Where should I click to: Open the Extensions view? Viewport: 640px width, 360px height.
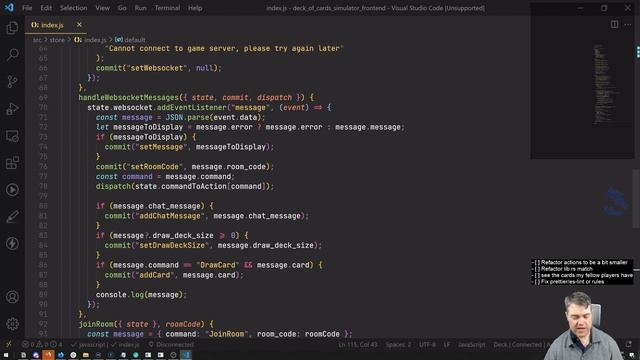(12, 163)
